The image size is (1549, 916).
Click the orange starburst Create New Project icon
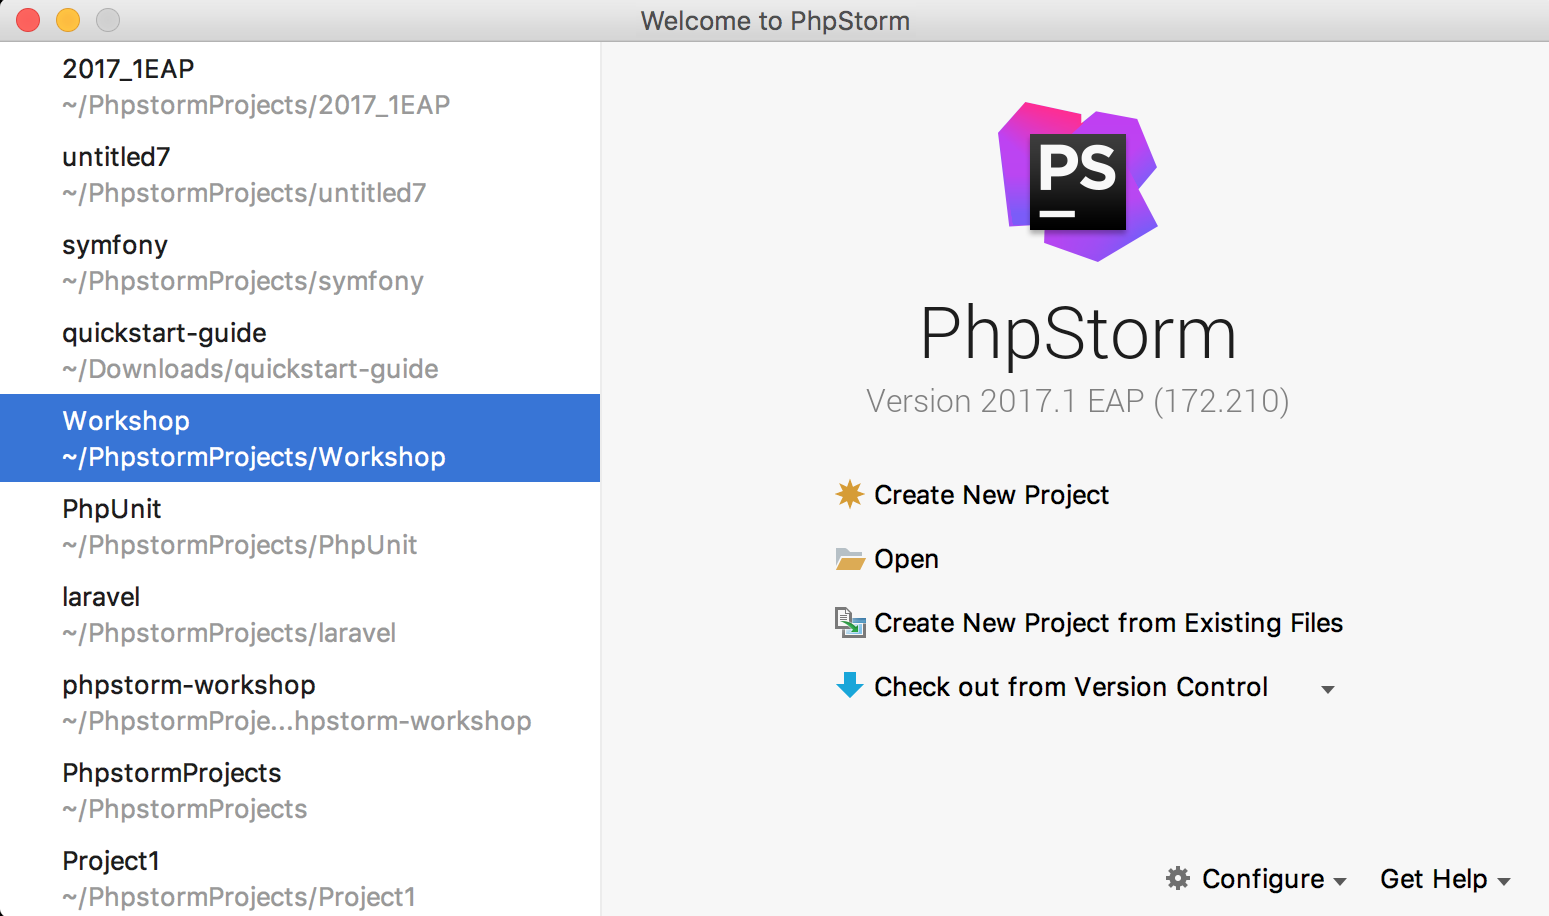pos(849,494)
